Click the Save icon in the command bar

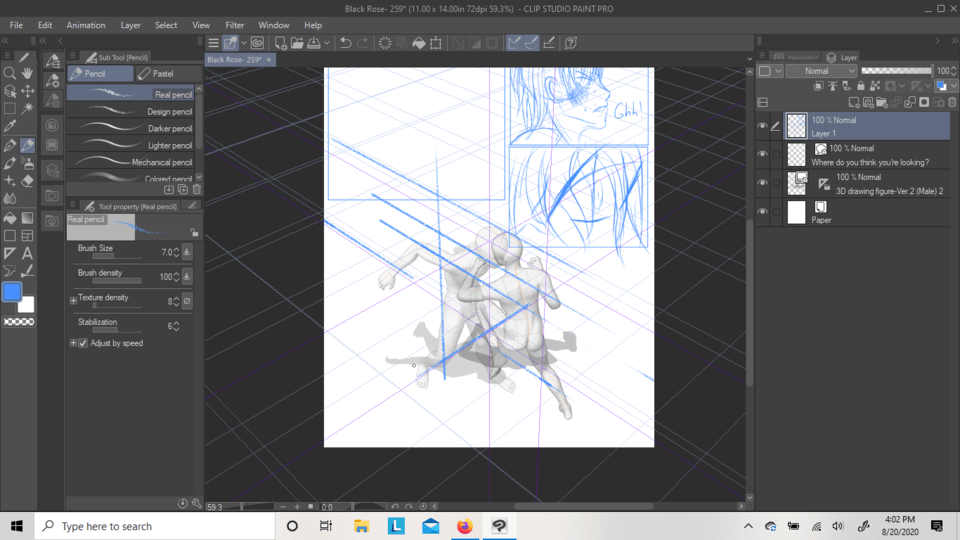[314, 43]
